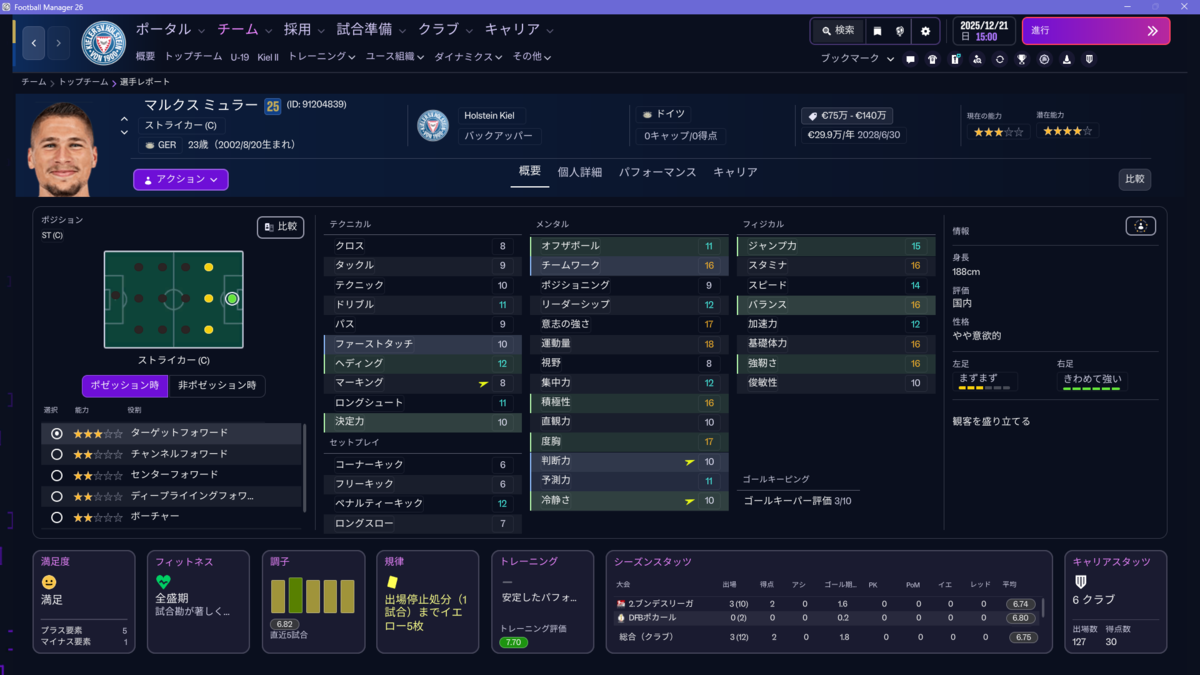Screen dimensions: 1200x675
Task: Open the ユース組織 submenu dropdown
Action: tap(394, 57)
